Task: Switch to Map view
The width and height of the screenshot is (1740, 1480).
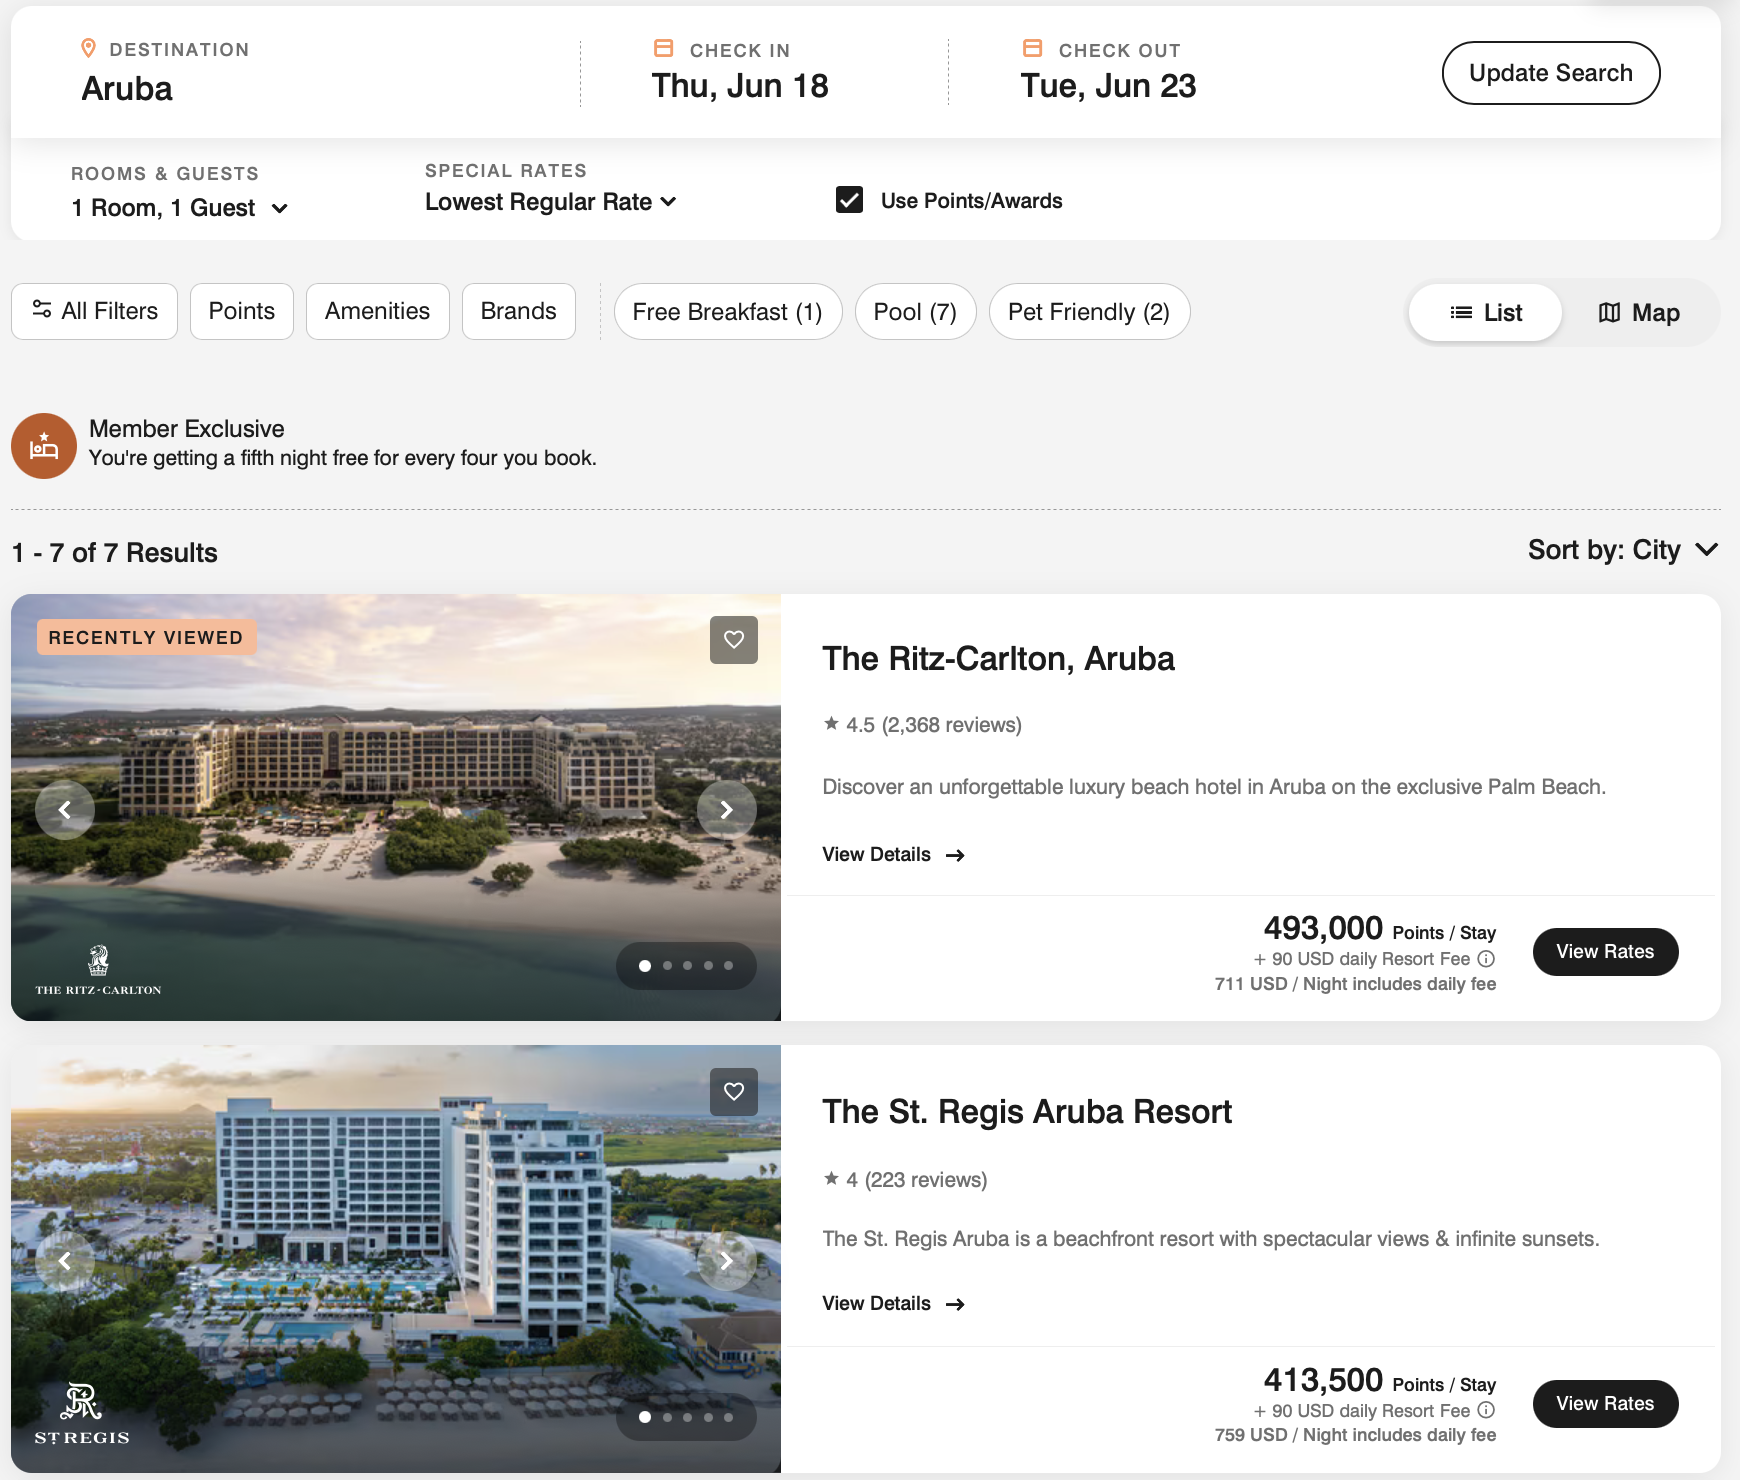Action: (x=1639, y=313)
